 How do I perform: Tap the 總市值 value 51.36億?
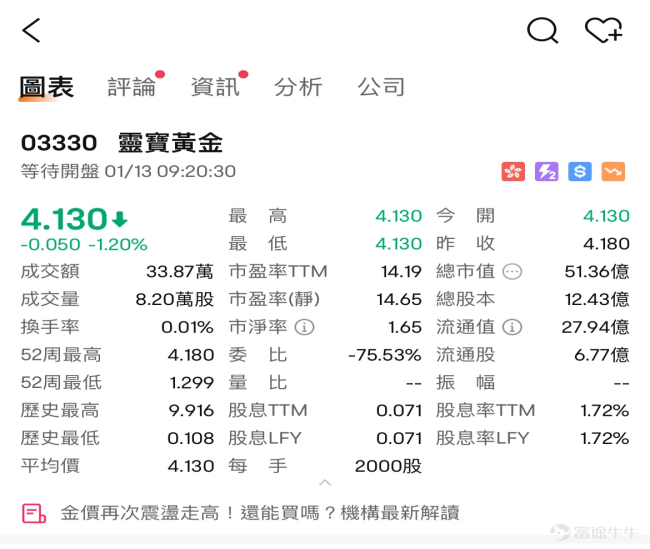tap(597, 272)
